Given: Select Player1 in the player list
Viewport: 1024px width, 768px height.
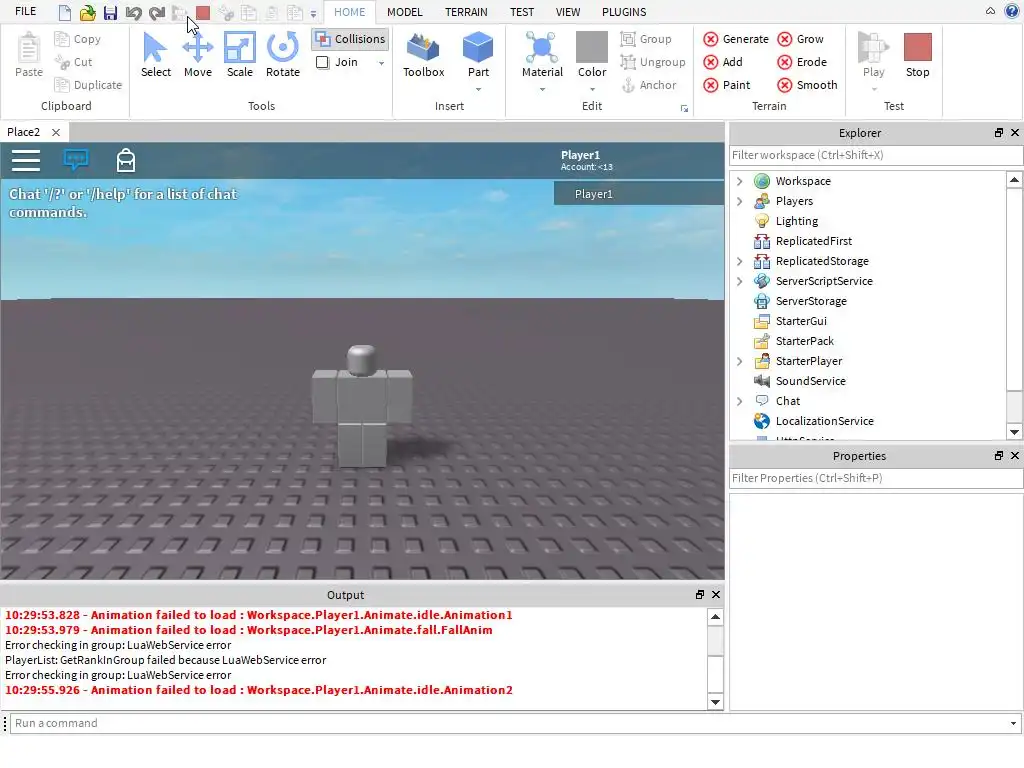Looking at the screenshot, I should (639, 194).
